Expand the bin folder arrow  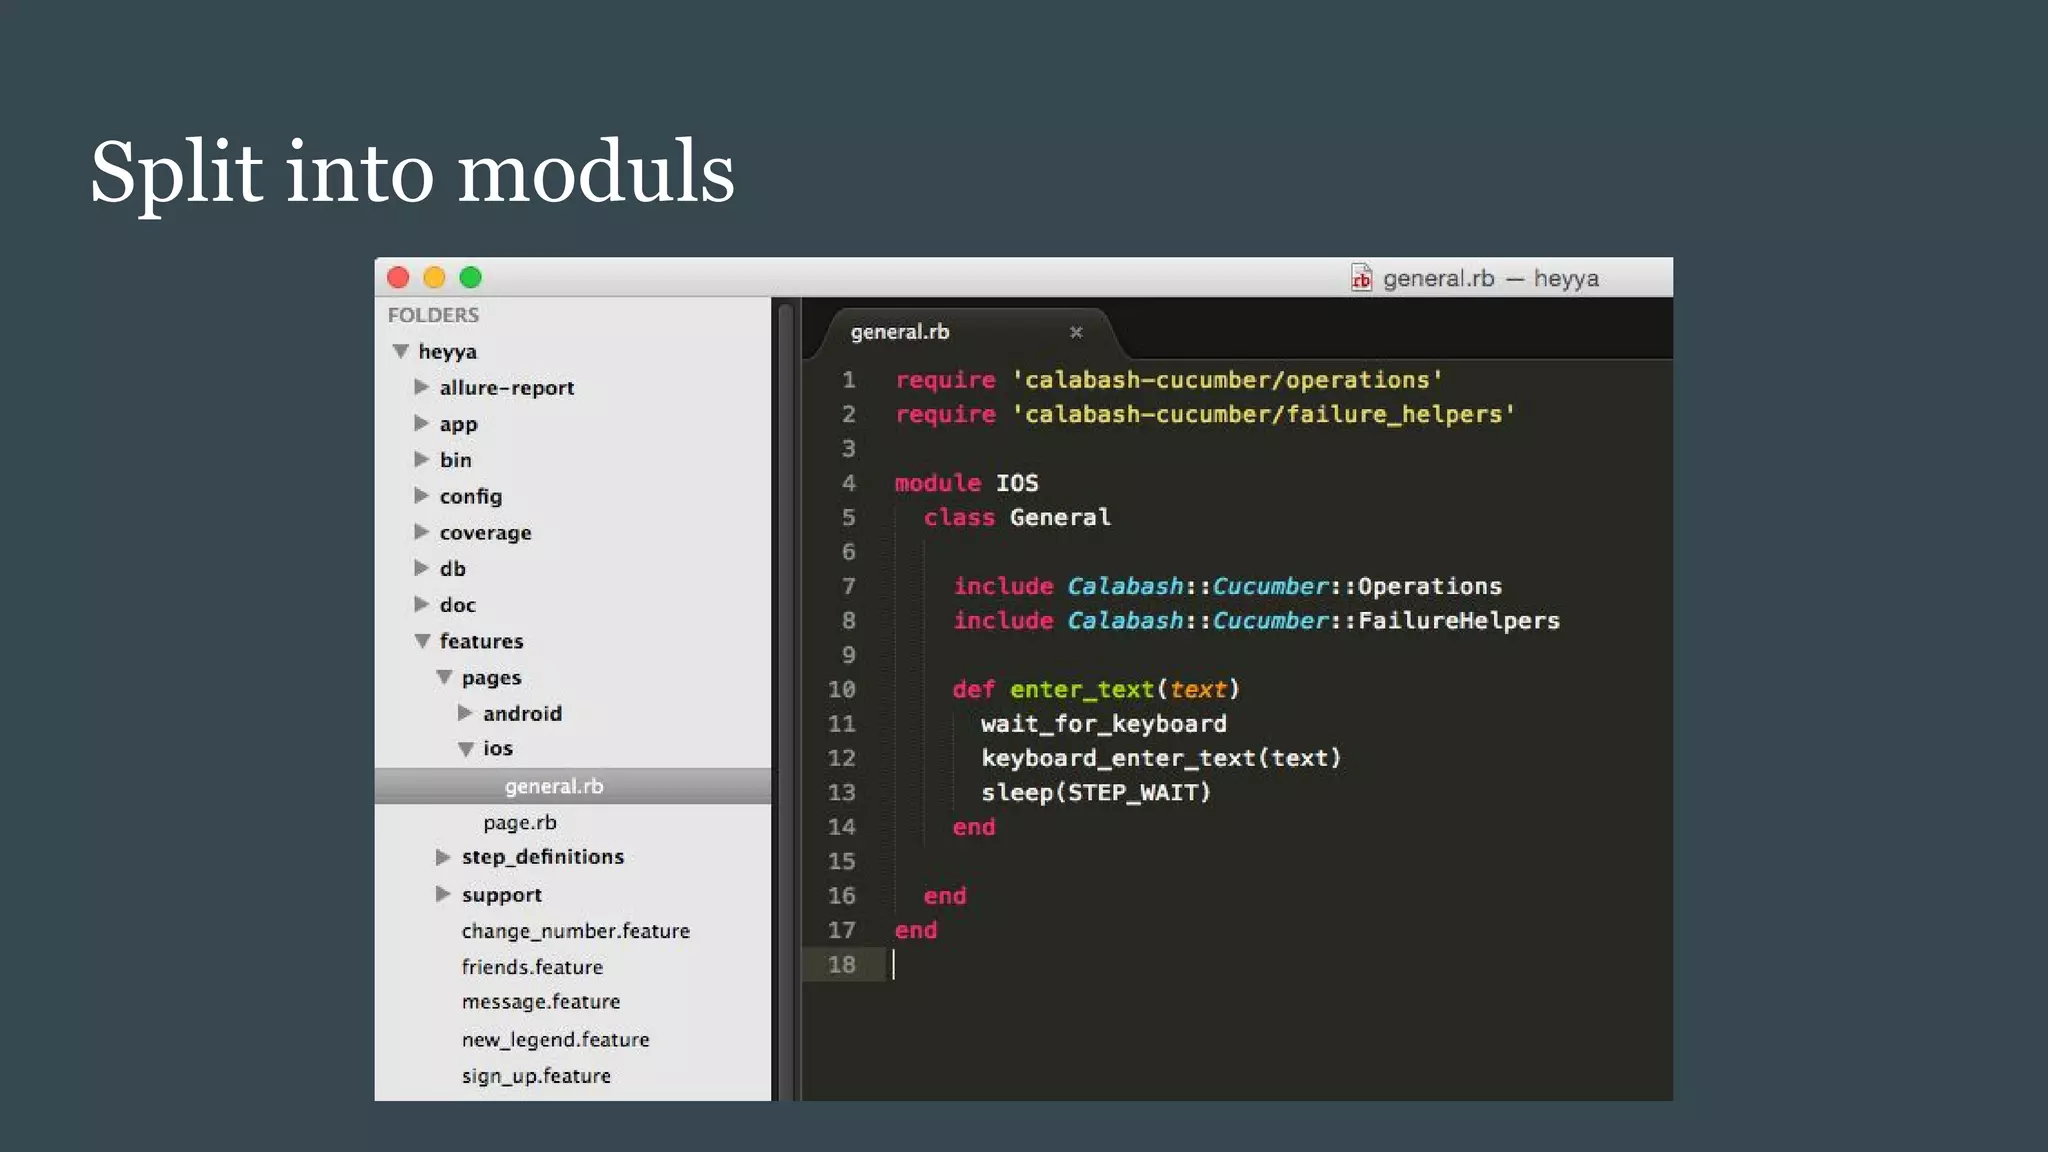(x=421, y=459)
